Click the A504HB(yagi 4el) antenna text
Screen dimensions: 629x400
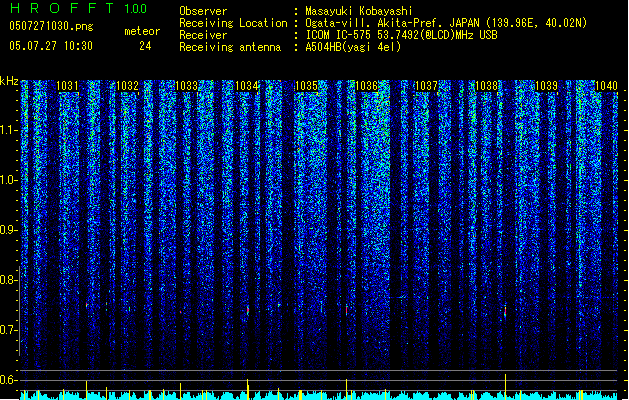click(x=353, y=47)
